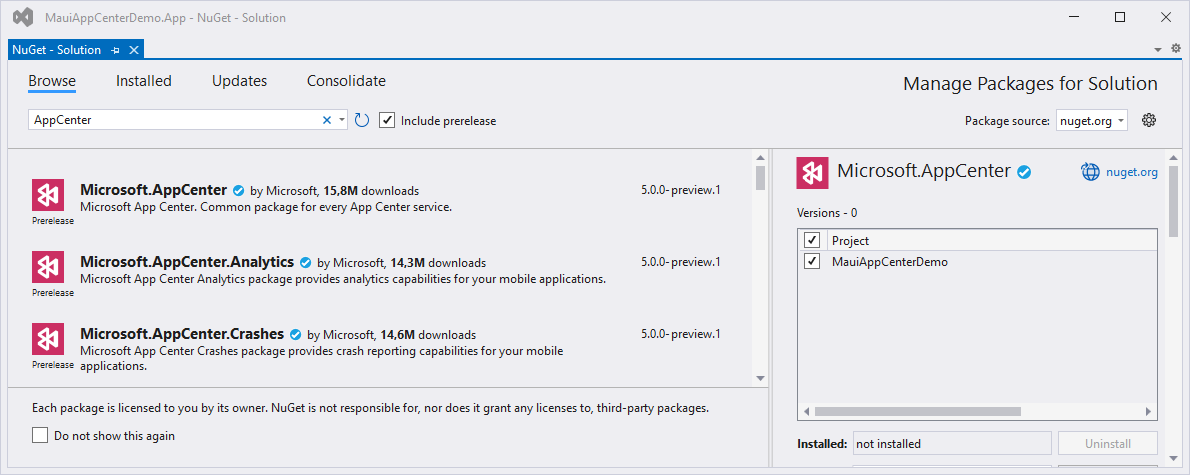Expand the search box history dropdown
Image resolution: width=1190 pixels, height=475 pixels.
tap(342, 120)
